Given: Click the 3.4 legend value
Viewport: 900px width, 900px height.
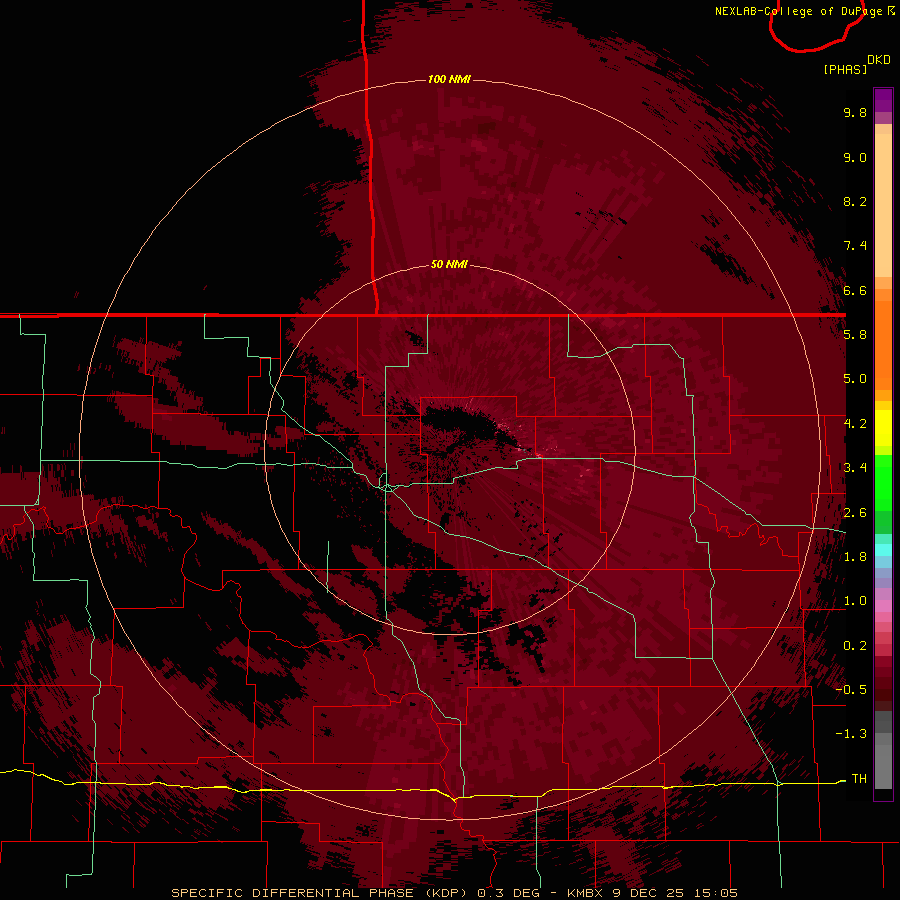Looking at the screenshot, I should coord(855,468).
